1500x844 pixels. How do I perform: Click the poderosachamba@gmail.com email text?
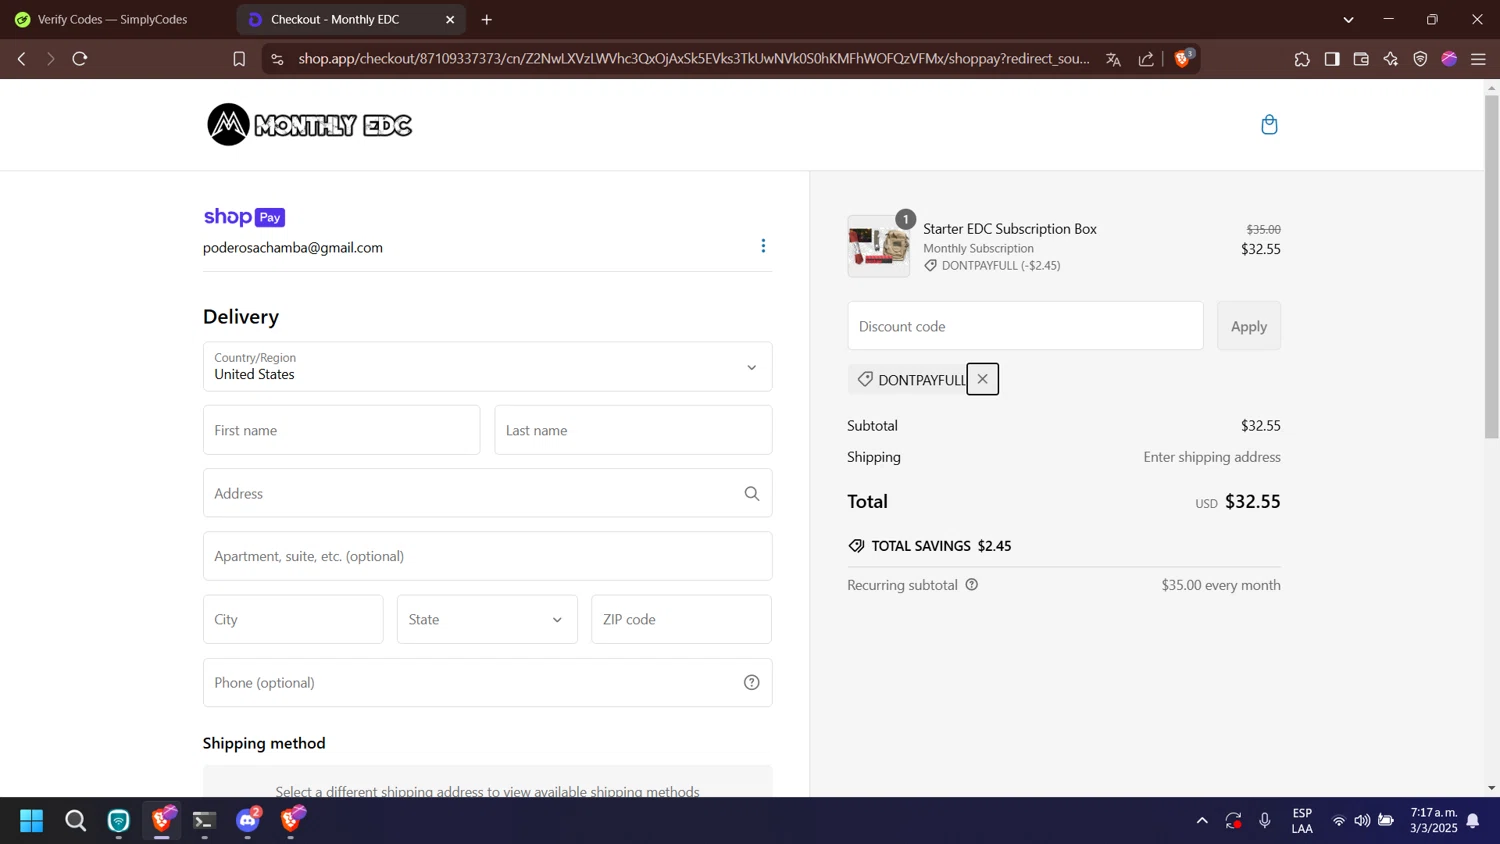[293, 247]
